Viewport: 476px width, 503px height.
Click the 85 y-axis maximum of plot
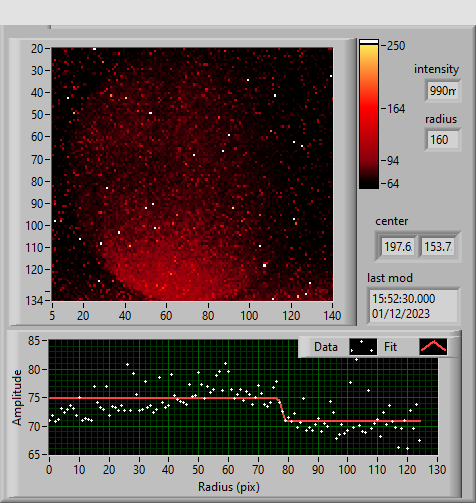click(x=34, y=341)
